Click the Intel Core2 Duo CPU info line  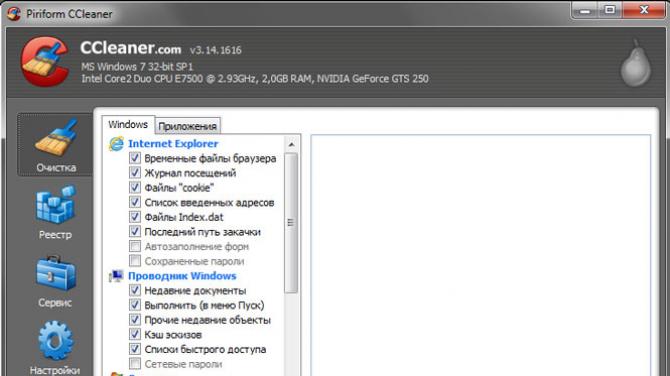coord(255,79)
